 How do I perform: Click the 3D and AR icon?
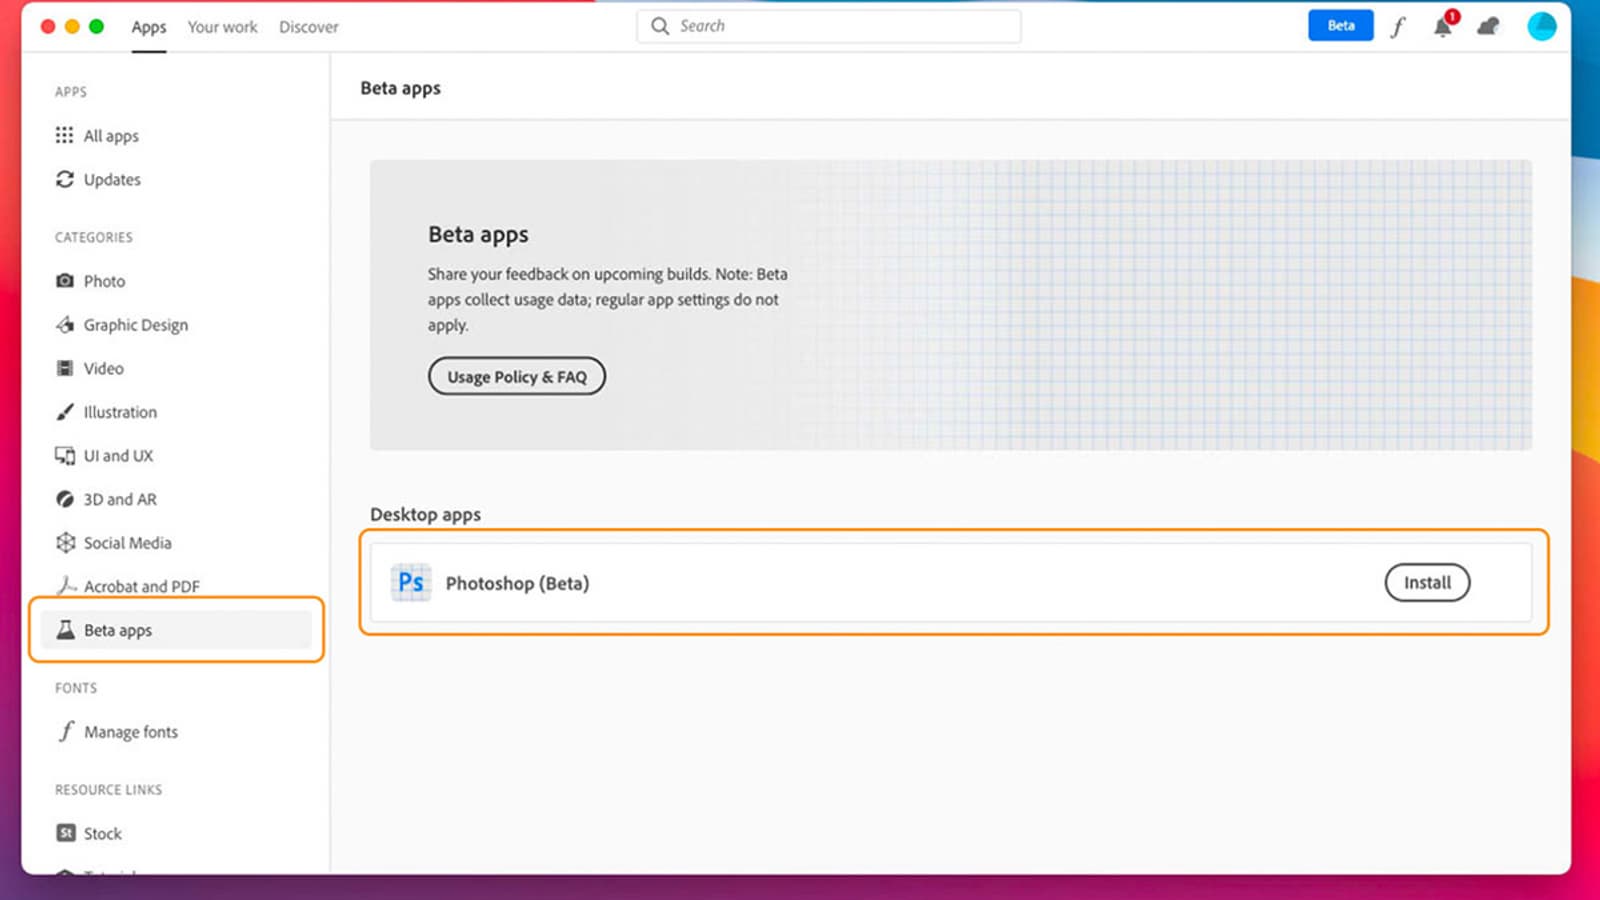tap(65, 499)
